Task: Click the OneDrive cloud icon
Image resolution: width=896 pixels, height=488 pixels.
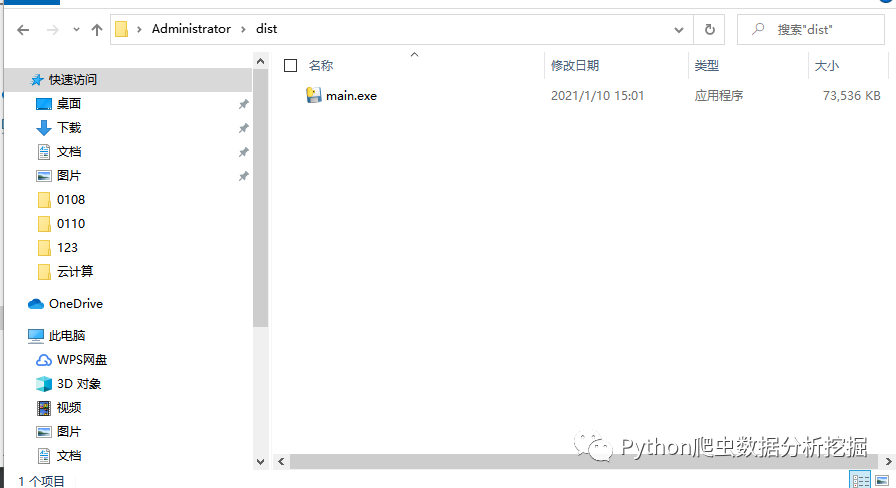Action: pos(36,304)
